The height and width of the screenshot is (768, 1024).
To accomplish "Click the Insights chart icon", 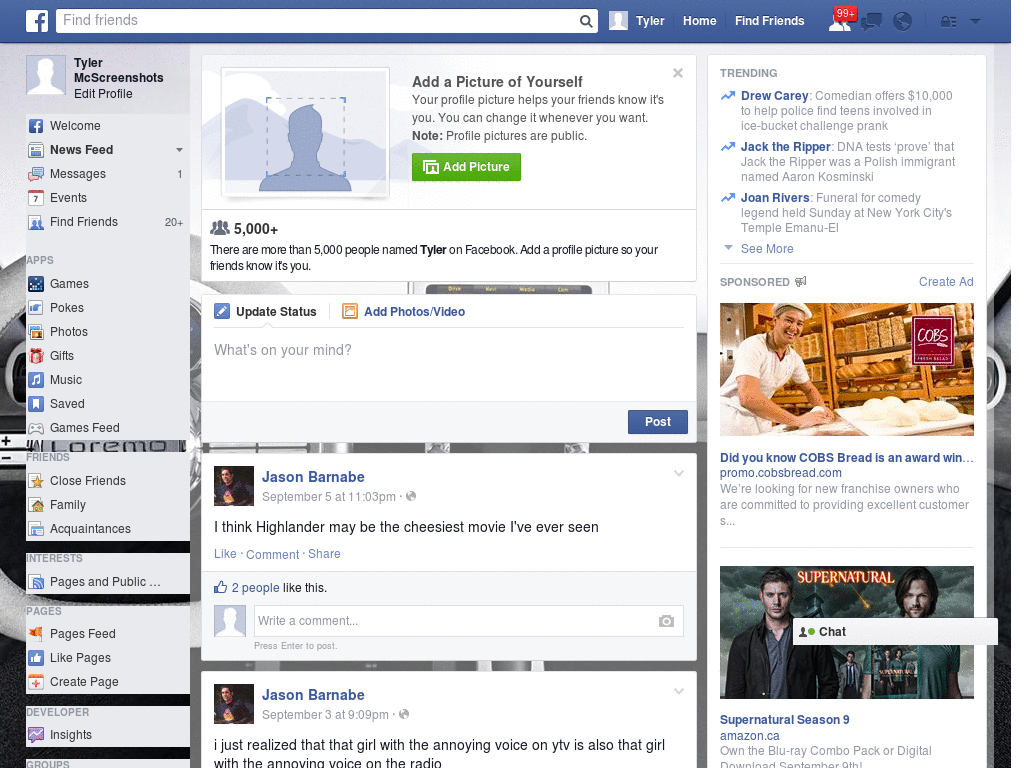I will pyautogui.click(x=36, y=735).
